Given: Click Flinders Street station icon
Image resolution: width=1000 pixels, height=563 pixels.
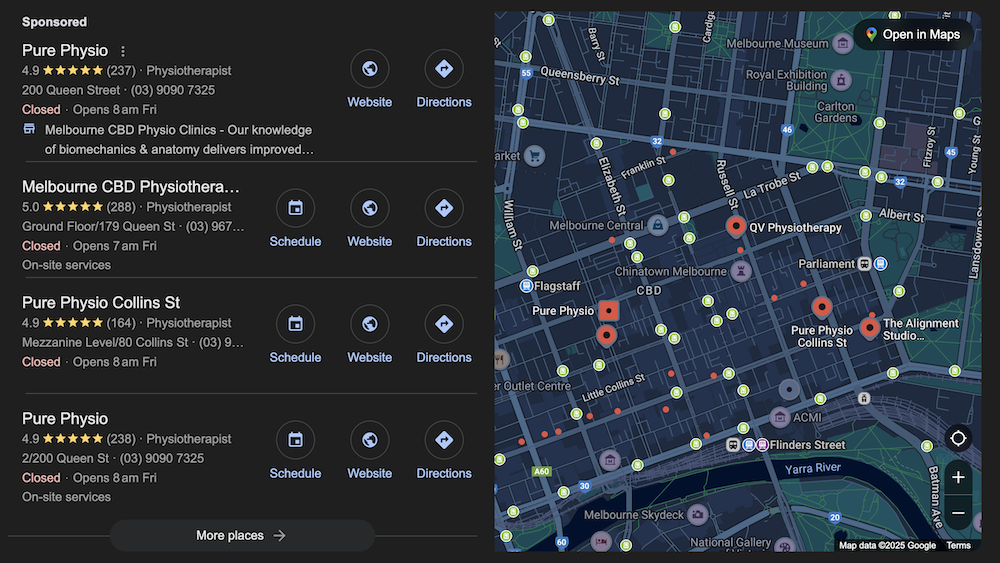Looking at the screenshot, I should [x=733, y=444].
